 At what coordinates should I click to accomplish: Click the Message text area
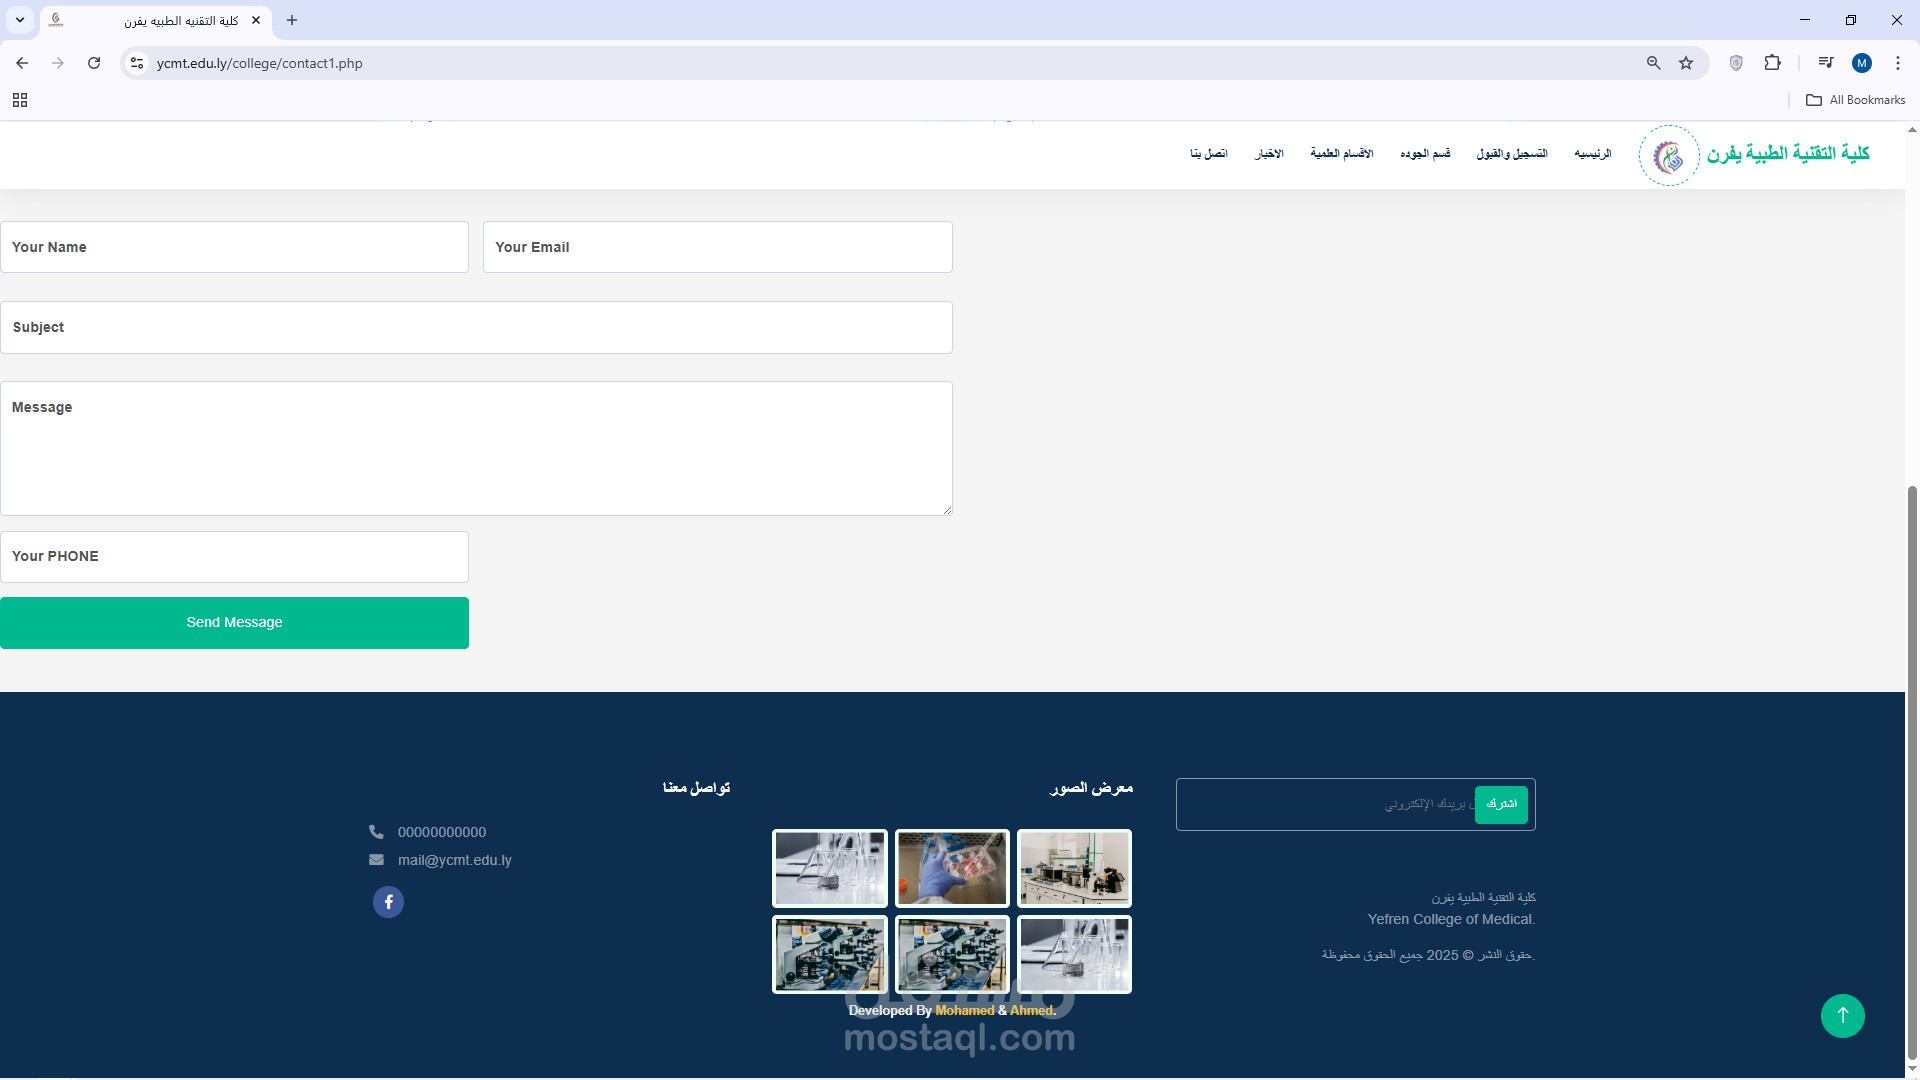pyautogui.click(x=476, y=448)
